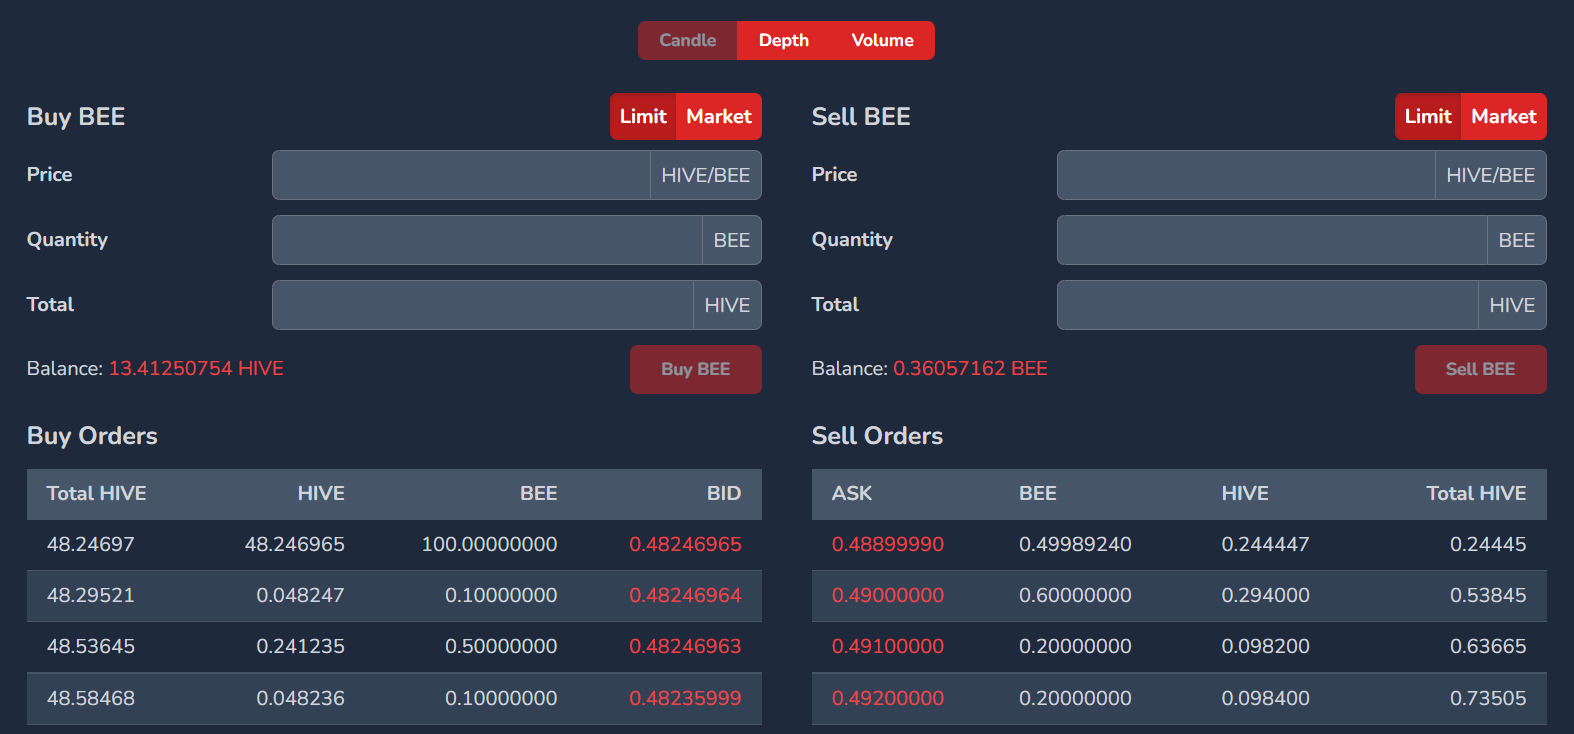Click the 48.24697 Total HIVE cell

click(91, 545)
